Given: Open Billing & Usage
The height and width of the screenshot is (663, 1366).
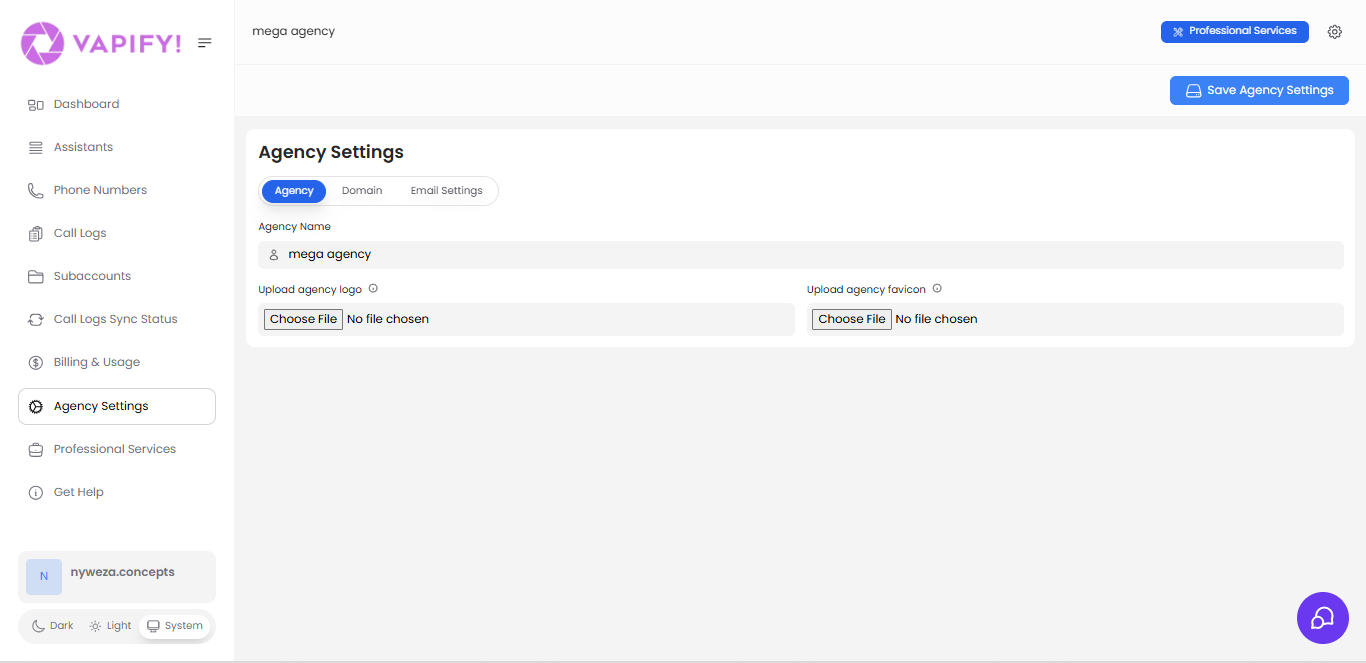Looking at the screenshot, I should [x=95, y=361].
